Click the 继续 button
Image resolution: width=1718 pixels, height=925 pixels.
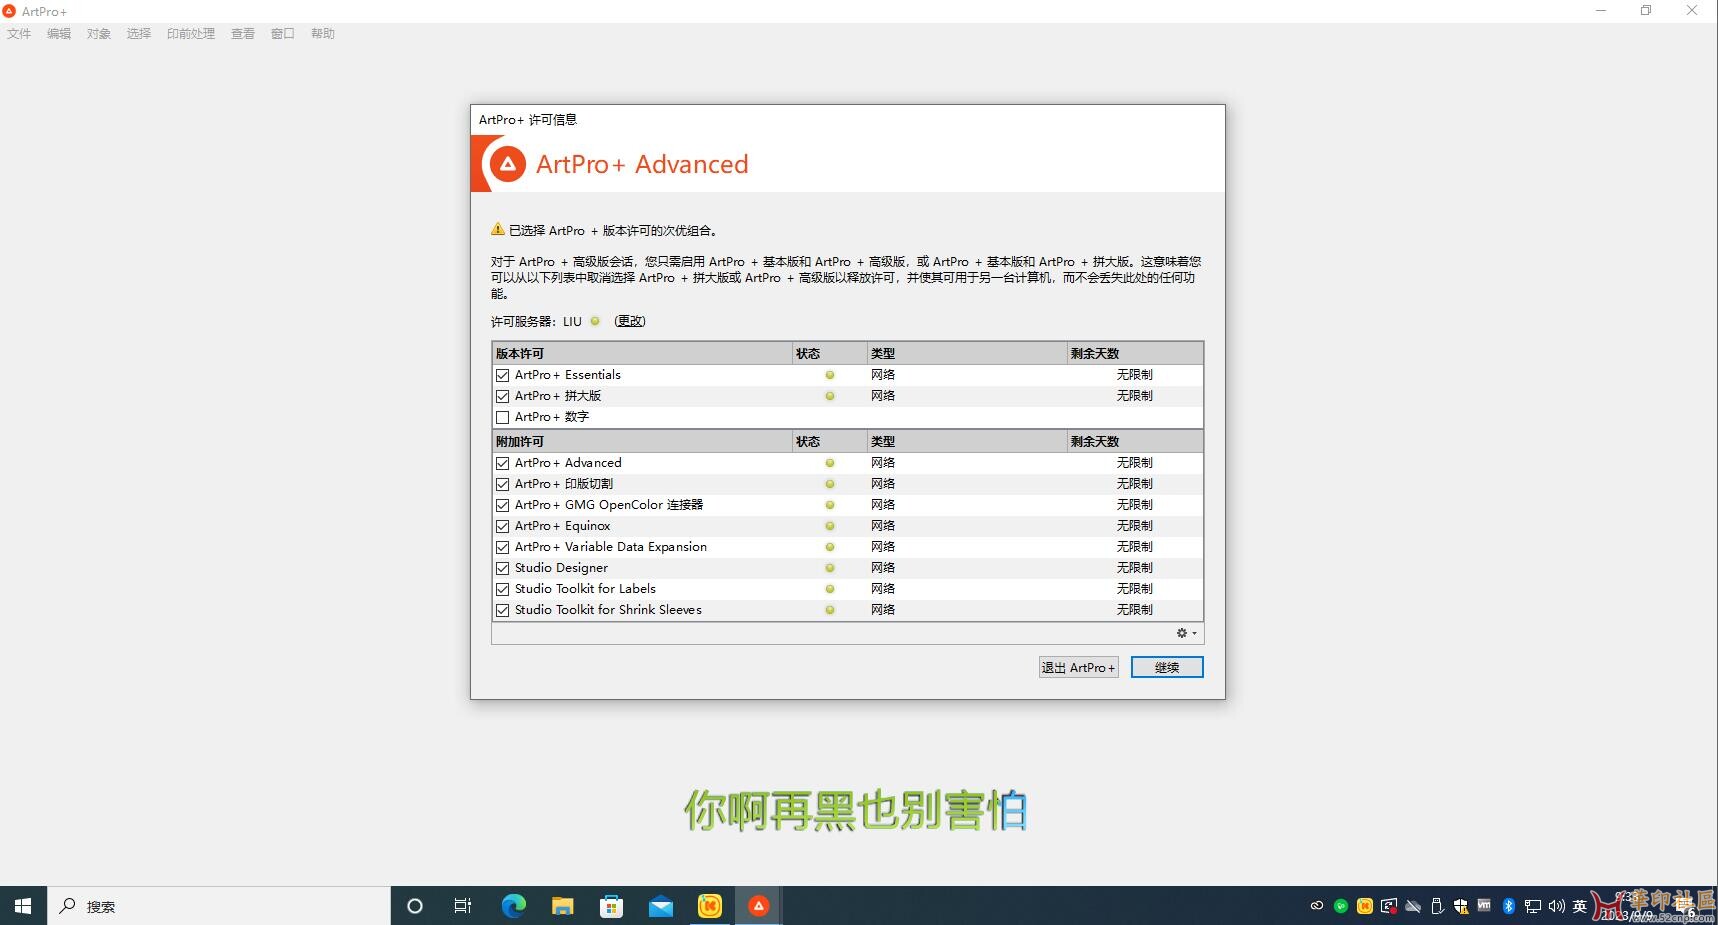tap(1167, 667)
